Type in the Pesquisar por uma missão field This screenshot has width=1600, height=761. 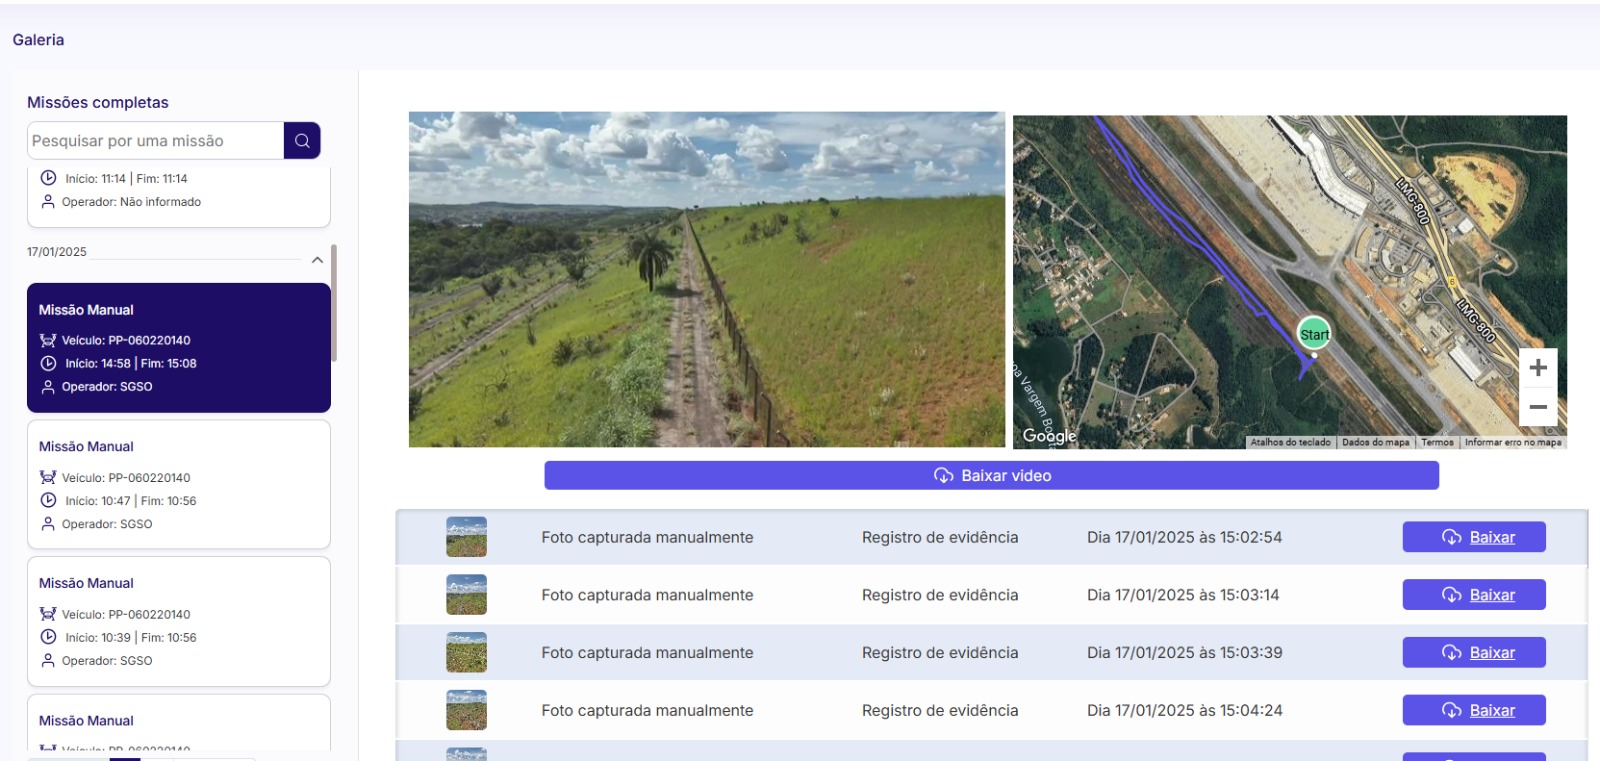[156, 141]
